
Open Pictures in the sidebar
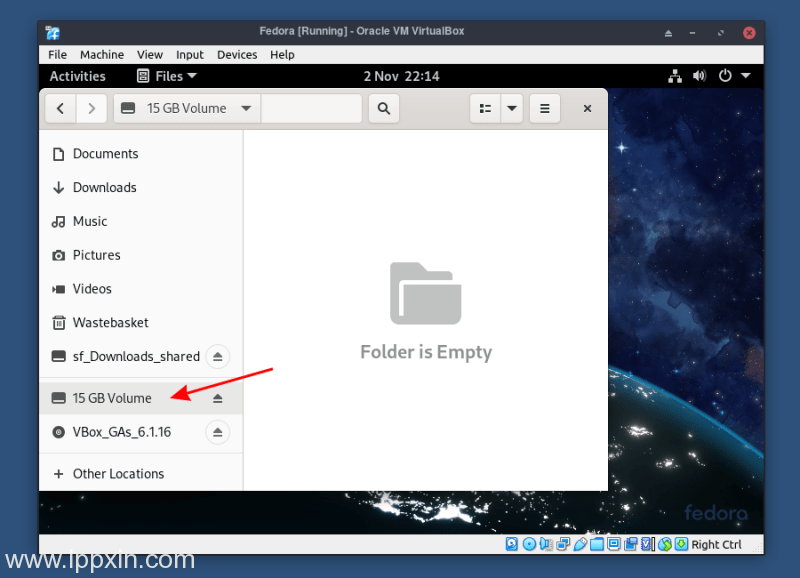[141, 255]
